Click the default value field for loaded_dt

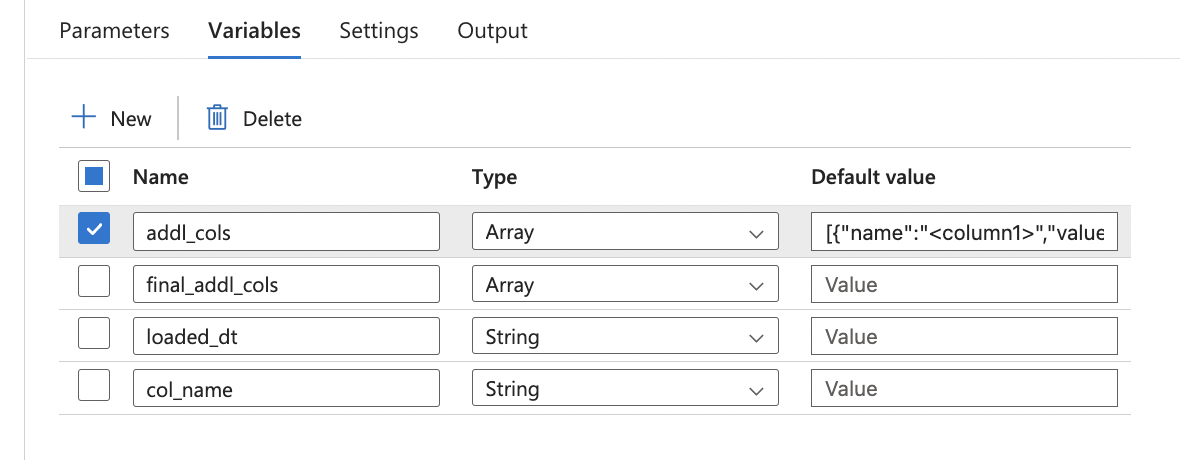point(964,337)
